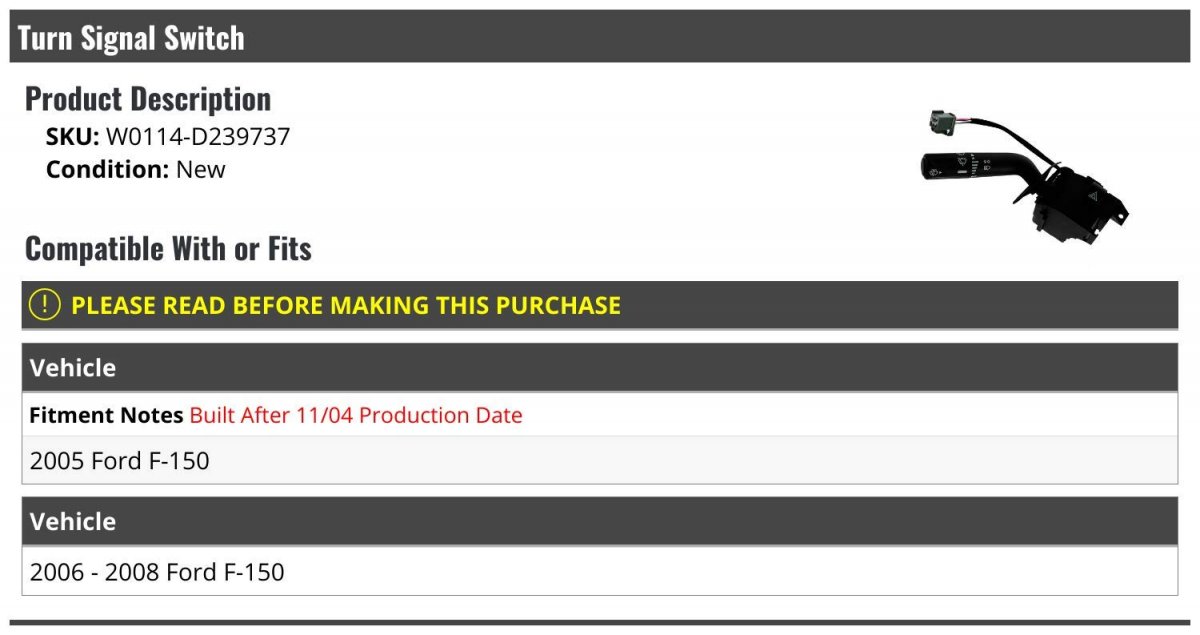
Task: Select the Product Description heading
Action: 148,99
